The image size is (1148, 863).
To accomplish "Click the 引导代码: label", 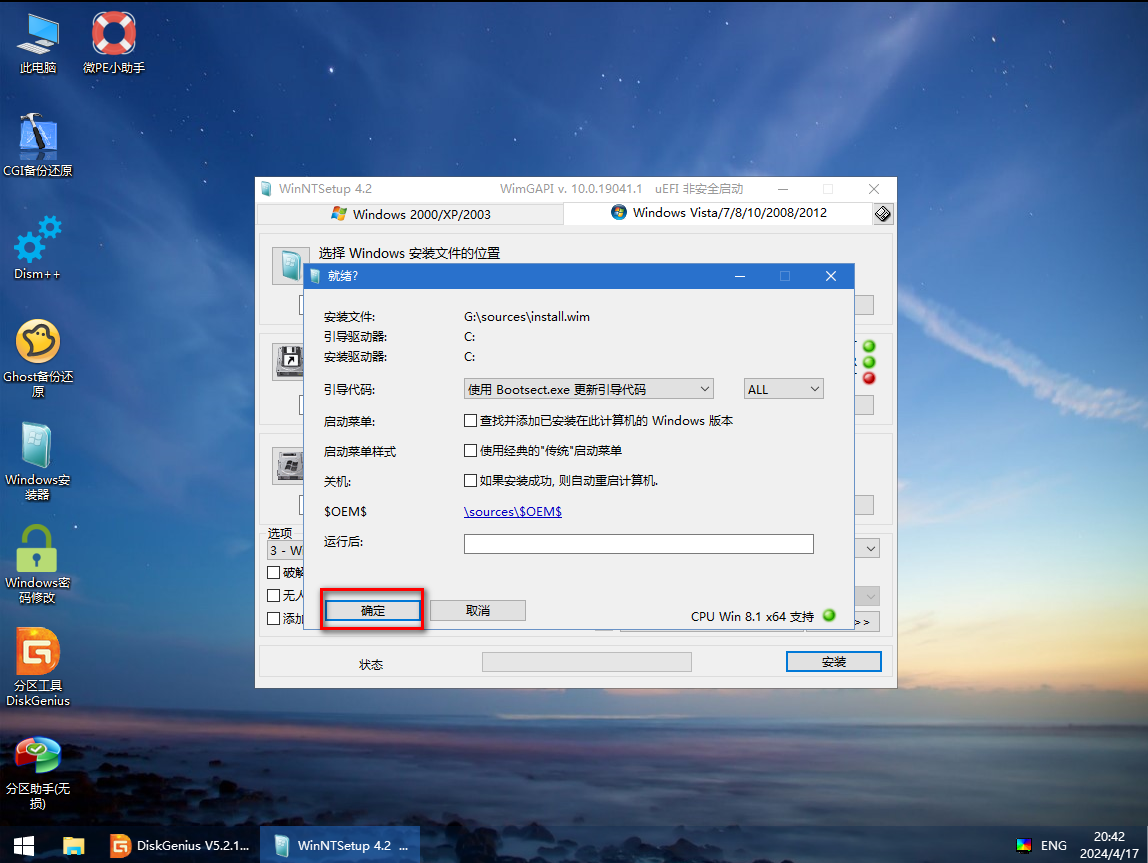I will (349, 390).
